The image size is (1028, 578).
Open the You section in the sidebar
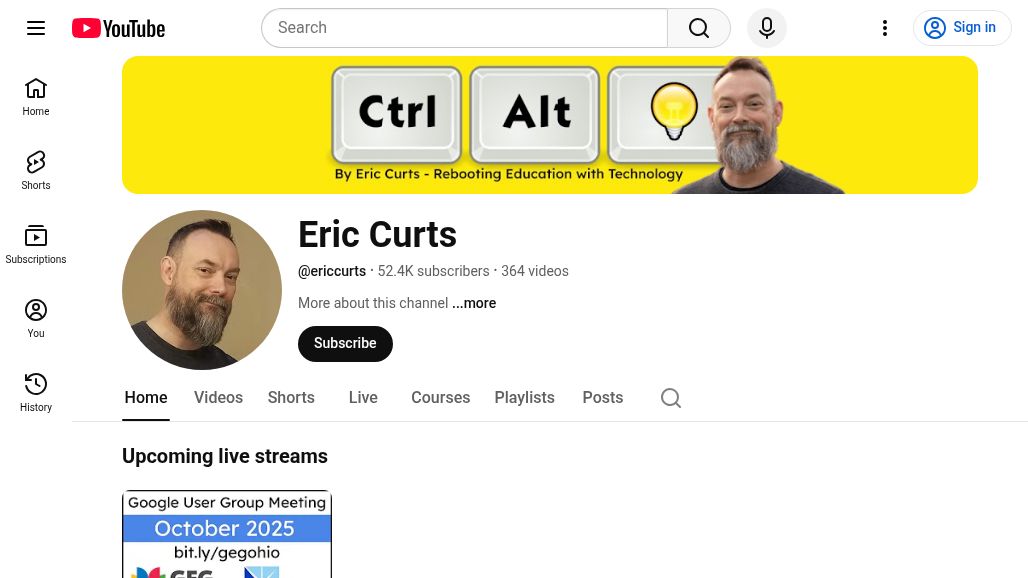pyautogui.click(x=36, y=318)
